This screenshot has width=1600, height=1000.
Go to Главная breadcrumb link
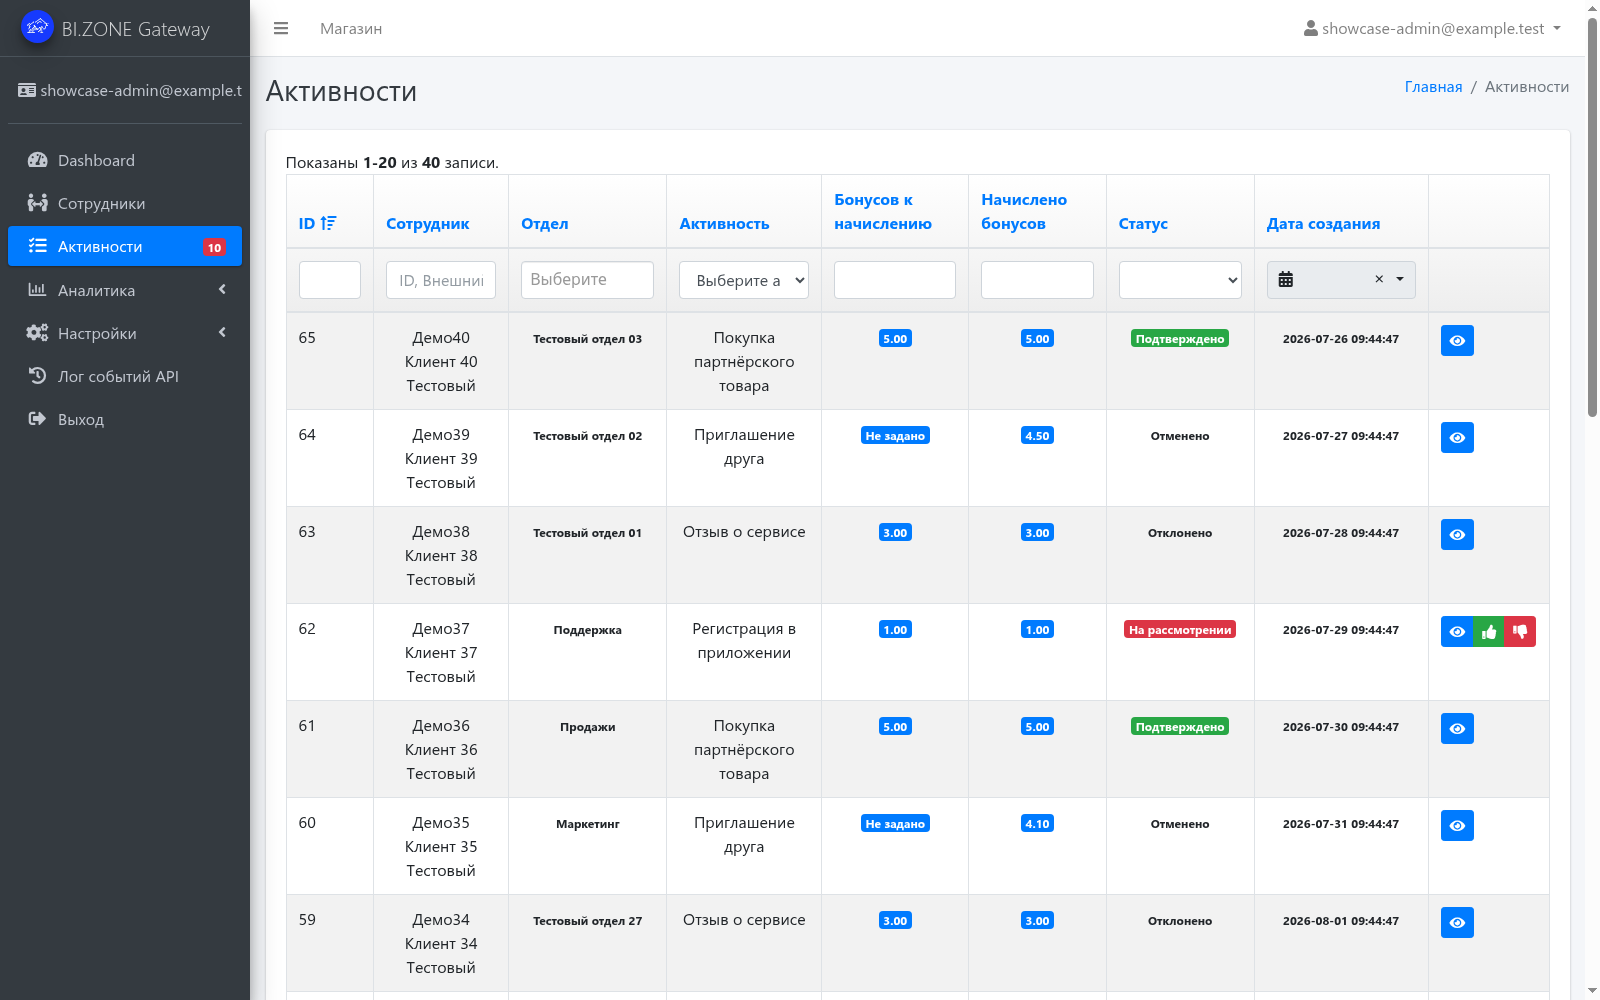(x=1433, y=87)
